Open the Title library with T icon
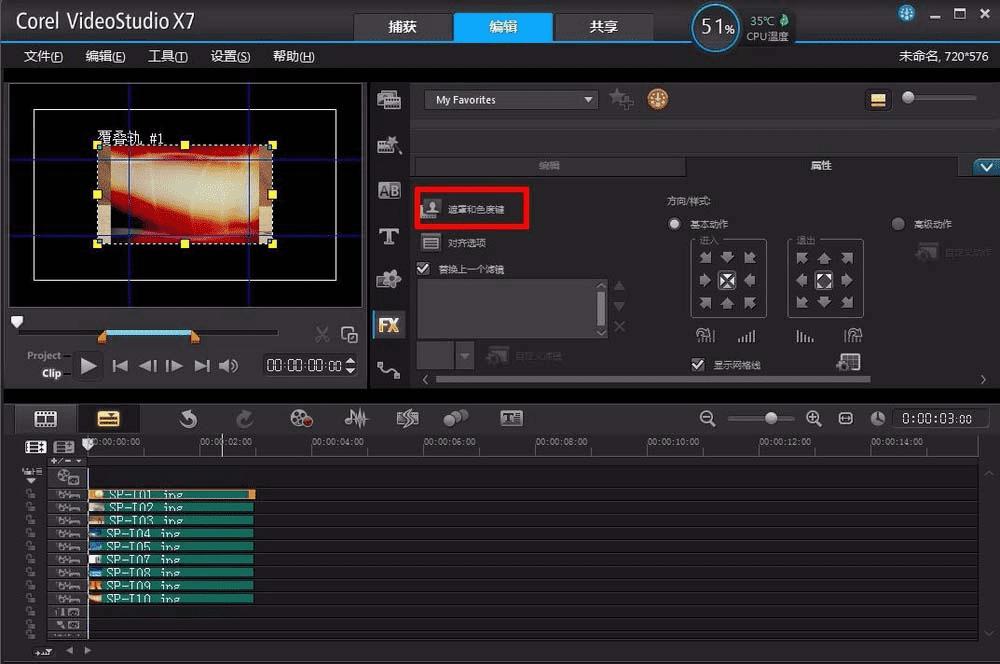This screenshot has height=664, width=1000. tap(388, 237)
